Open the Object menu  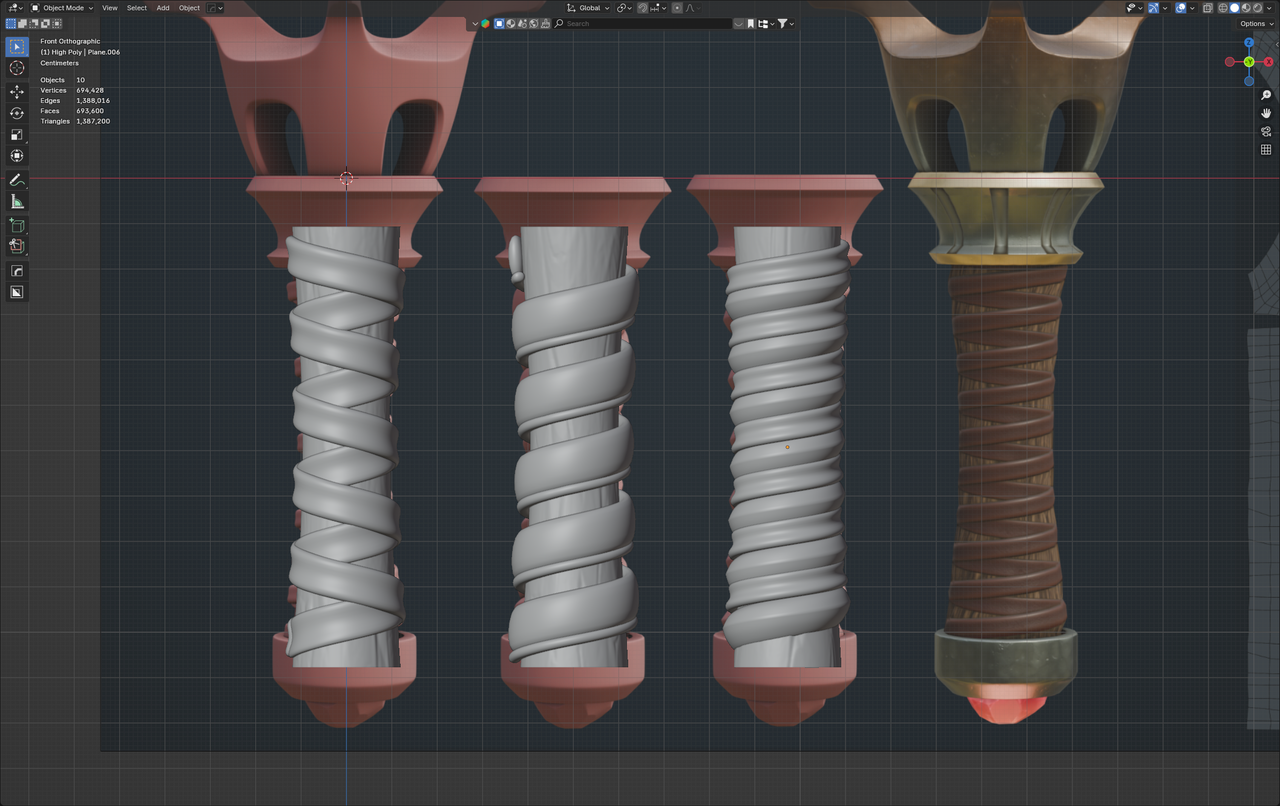tap(189, 8)
